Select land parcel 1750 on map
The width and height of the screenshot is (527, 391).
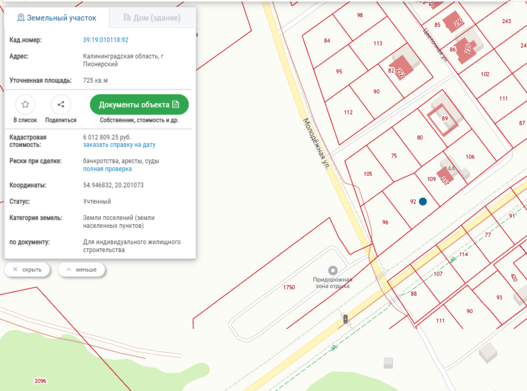pos(289,287)
